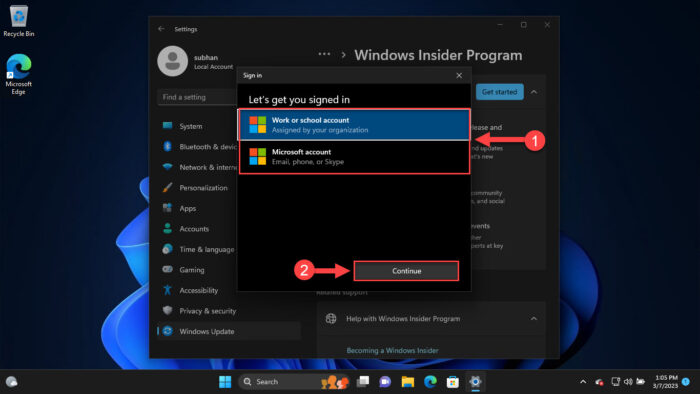The height and width of the screenshot is (394, 700).
Task: Click the Continue button
Action: point(406,271)
